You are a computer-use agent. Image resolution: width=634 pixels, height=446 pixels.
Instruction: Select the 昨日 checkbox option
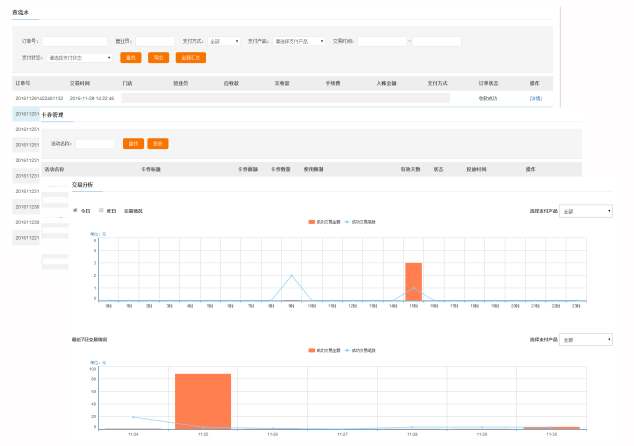101,211
